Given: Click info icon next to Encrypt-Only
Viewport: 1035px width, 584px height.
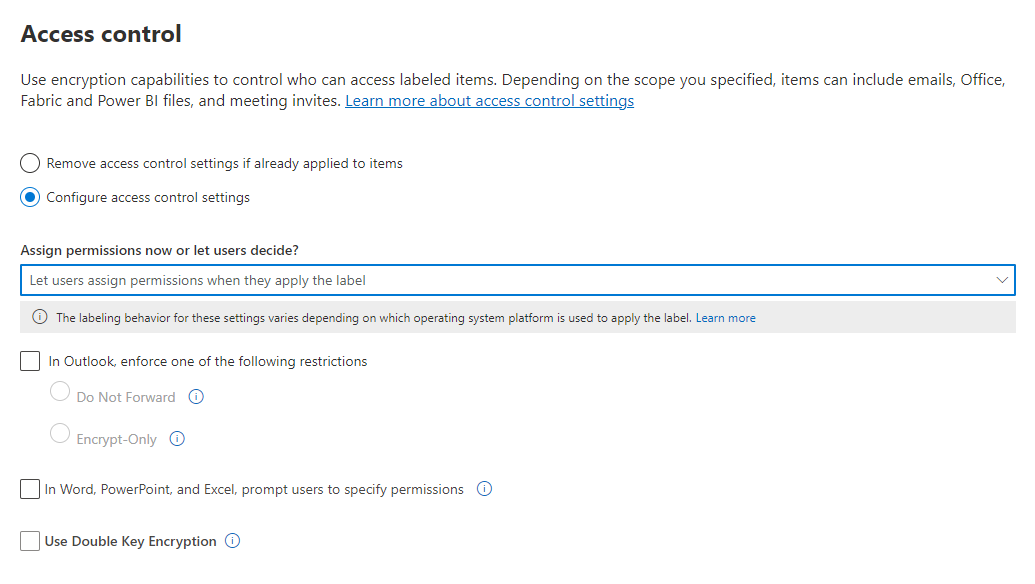Looking at the screenshot, I should tap(177, 438).
